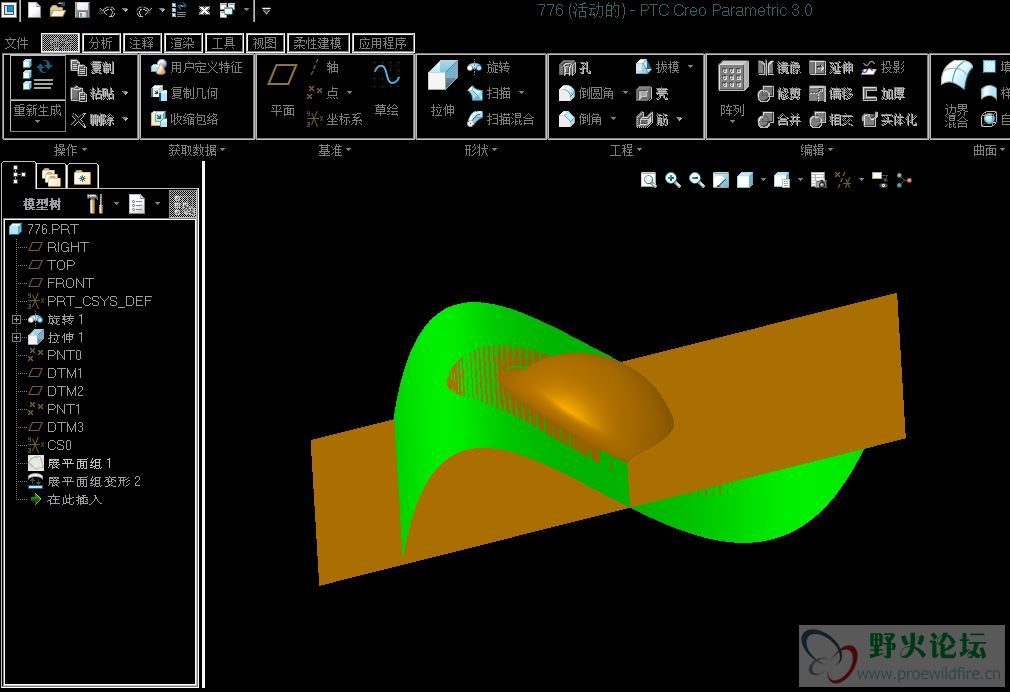Open 用户定义特征 user-defined feature
This screenshot has width=1010, height=692.
[x=196, y=67]
